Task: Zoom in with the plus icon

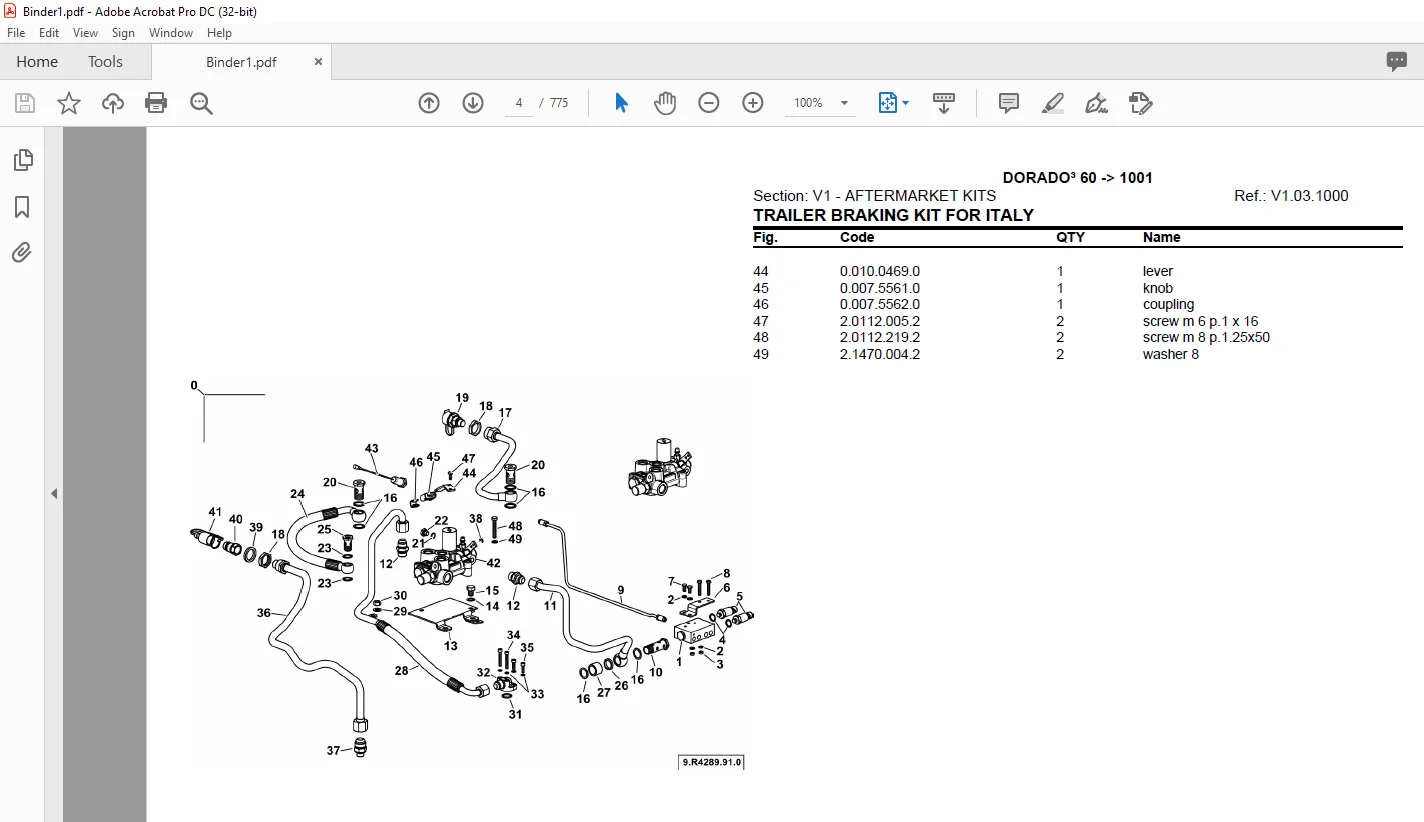Action: coord(753,103)
